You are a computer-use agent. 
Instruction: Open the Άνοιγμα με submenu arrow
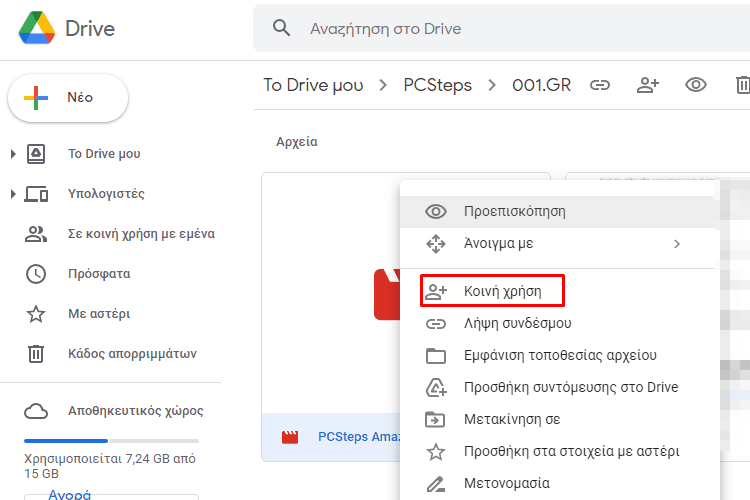[677, 244]
